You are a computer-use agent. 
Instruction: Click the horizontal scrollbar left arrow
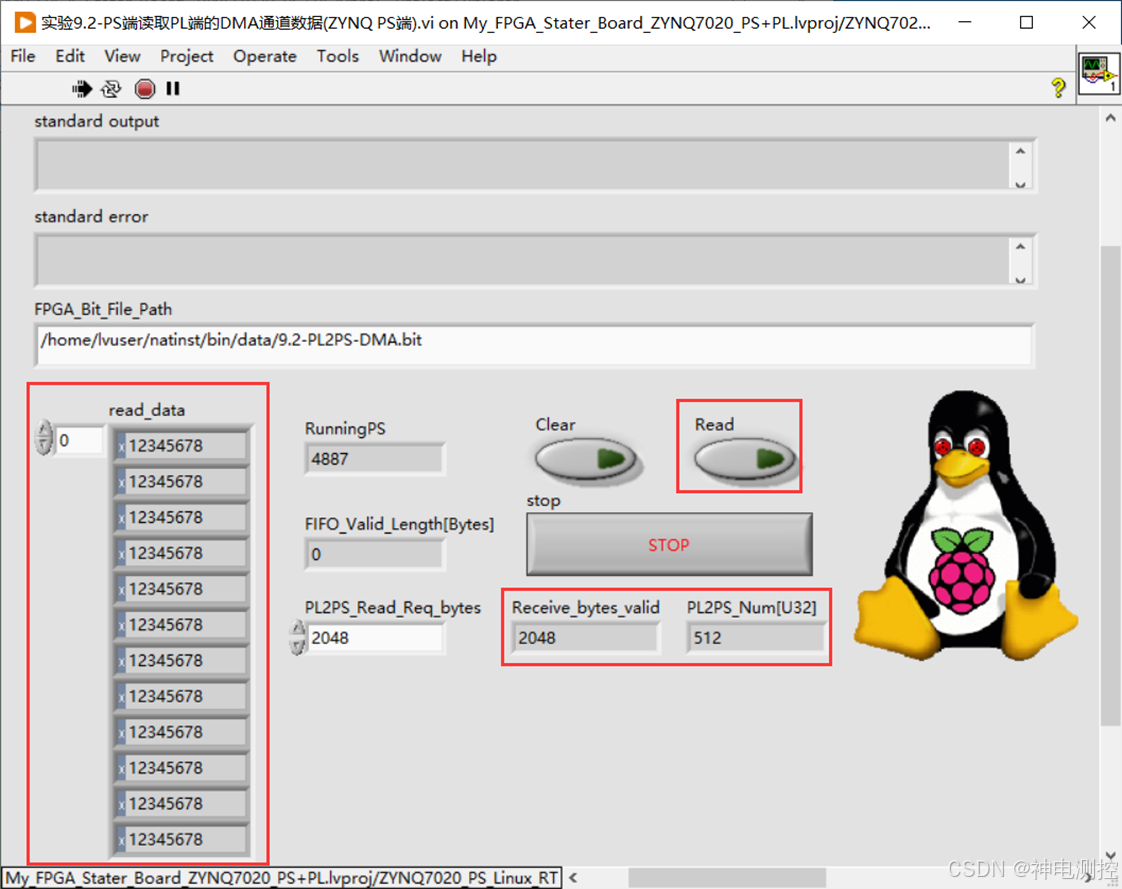tap(573, 877)
